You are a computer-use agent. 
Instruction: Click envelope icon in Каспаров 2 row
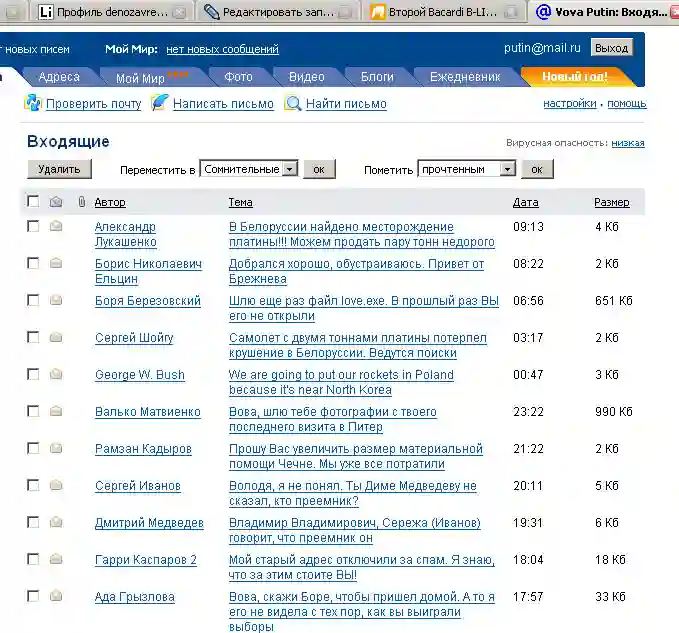pos(56,559)
